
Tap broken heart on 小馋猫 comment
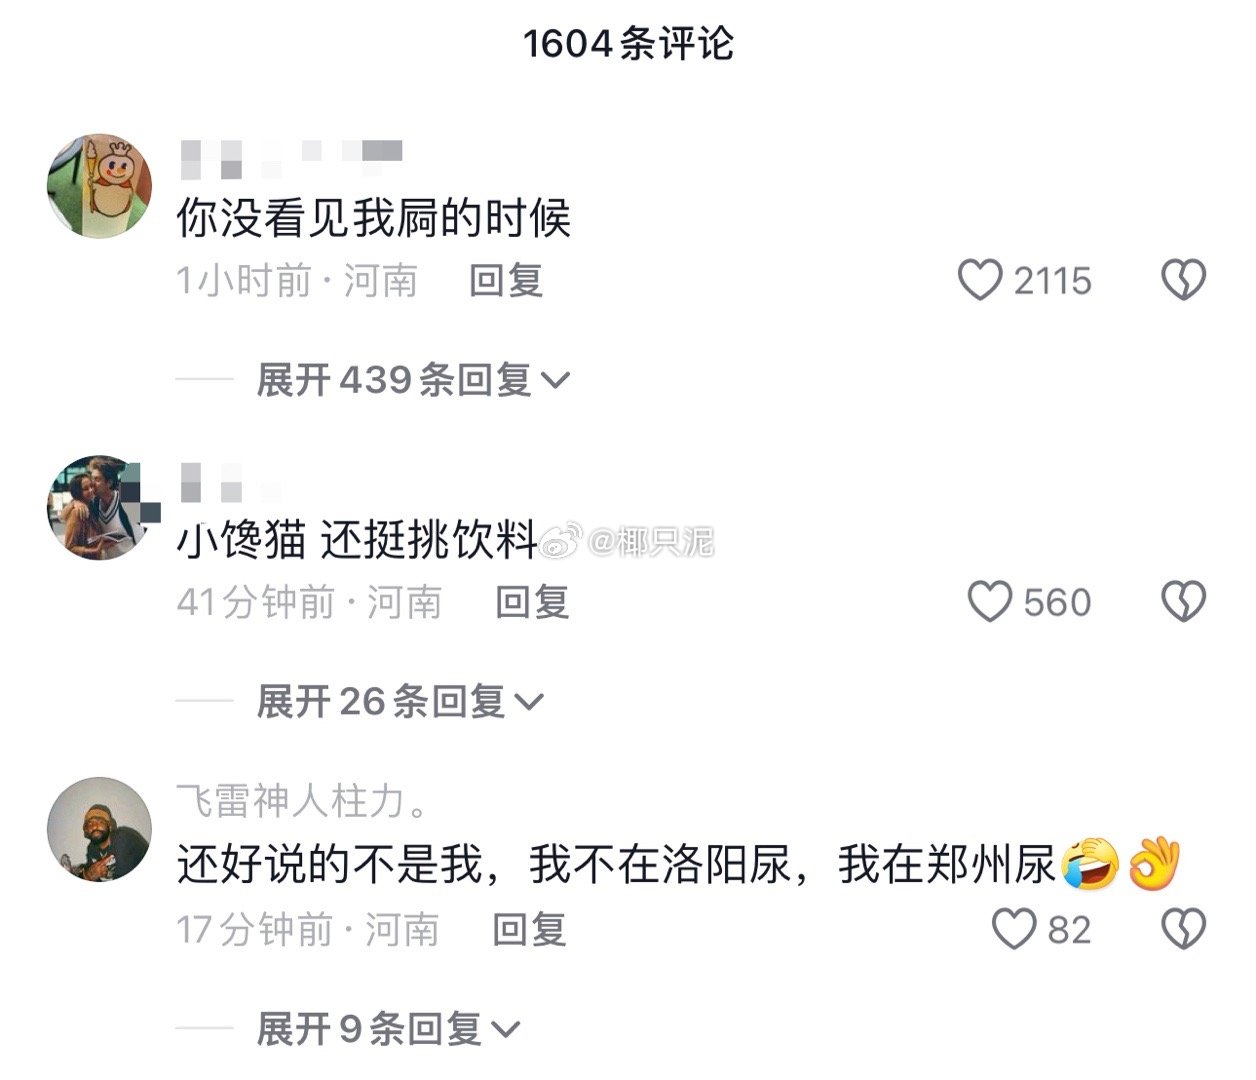1183,602
